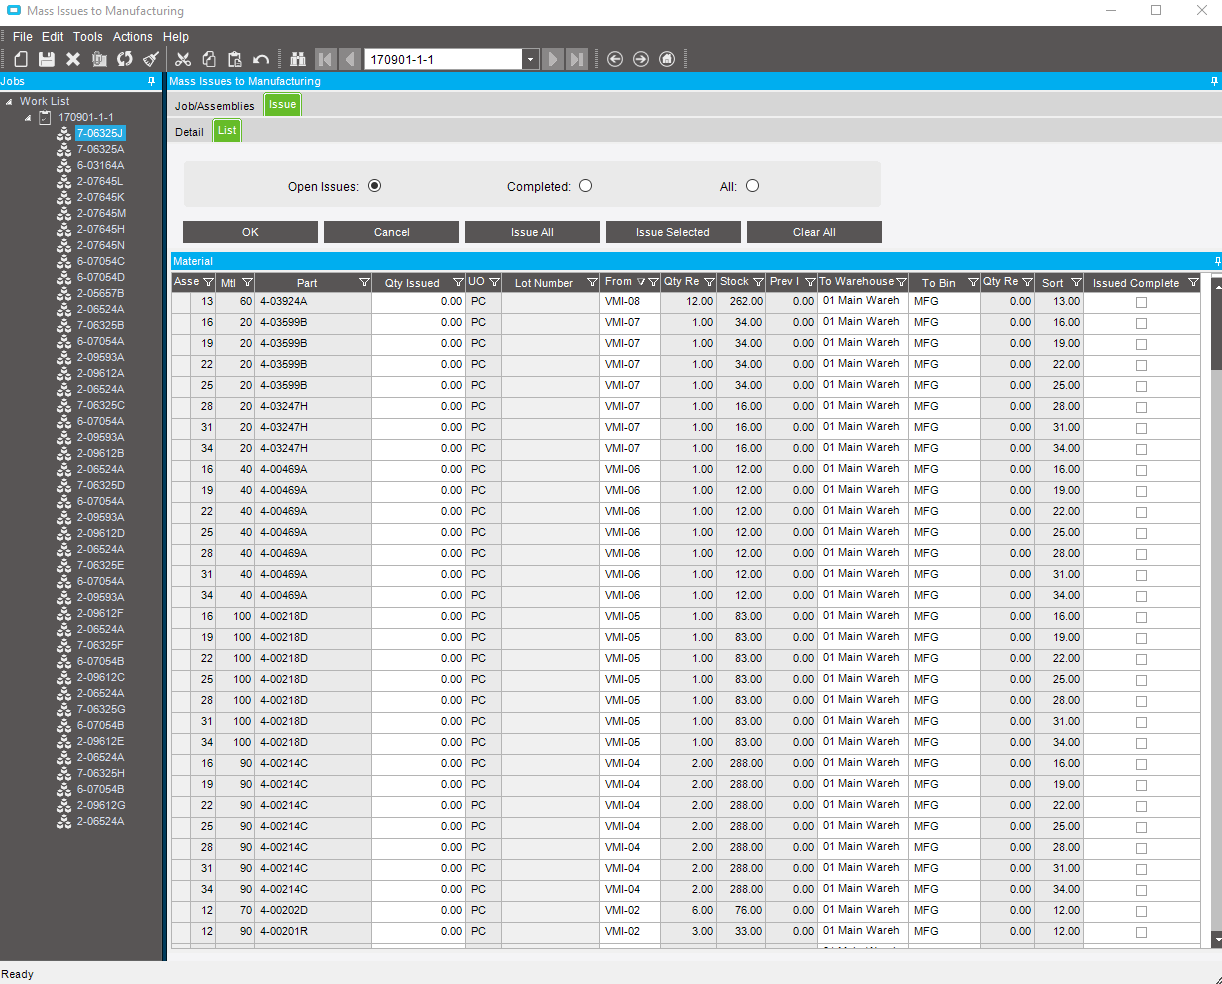Click the Clear broom toolbar icon
1222x984 pixels.
tap(151, 59)
